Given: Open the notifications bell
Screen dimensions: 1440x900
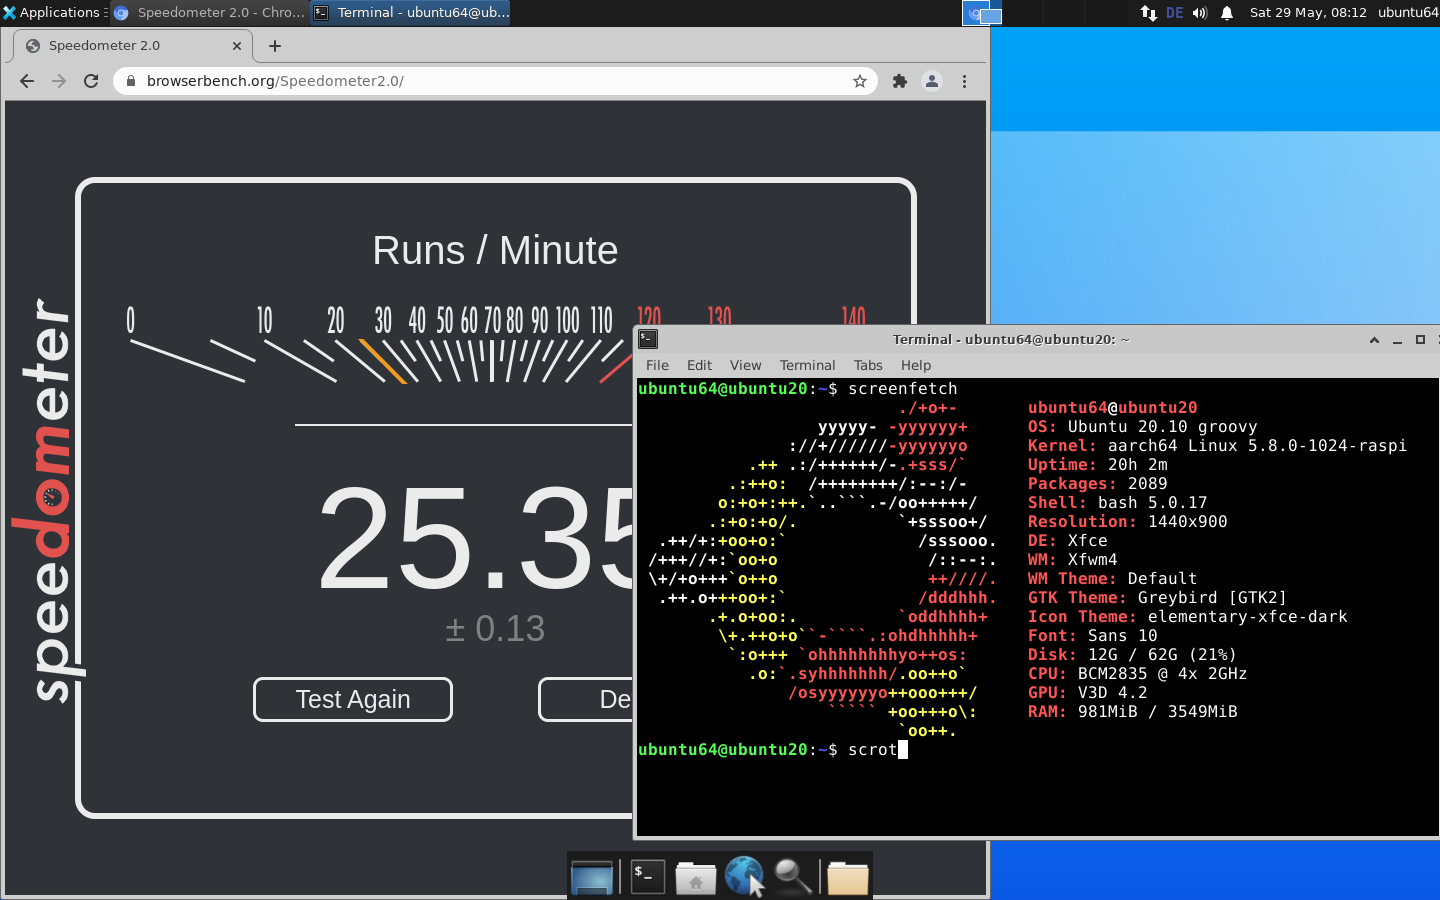Looking at the screenshot, I should tap(1227, 13).
